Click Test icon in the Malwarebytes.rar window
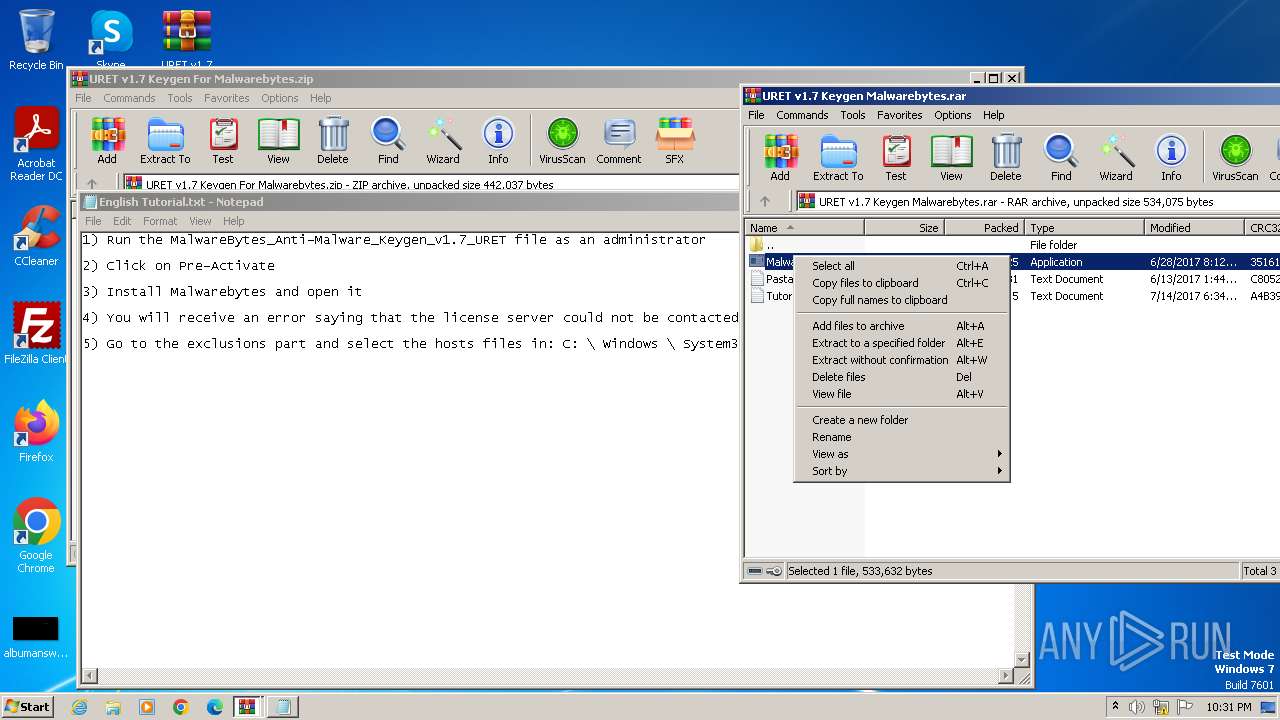 click(896, 157)
